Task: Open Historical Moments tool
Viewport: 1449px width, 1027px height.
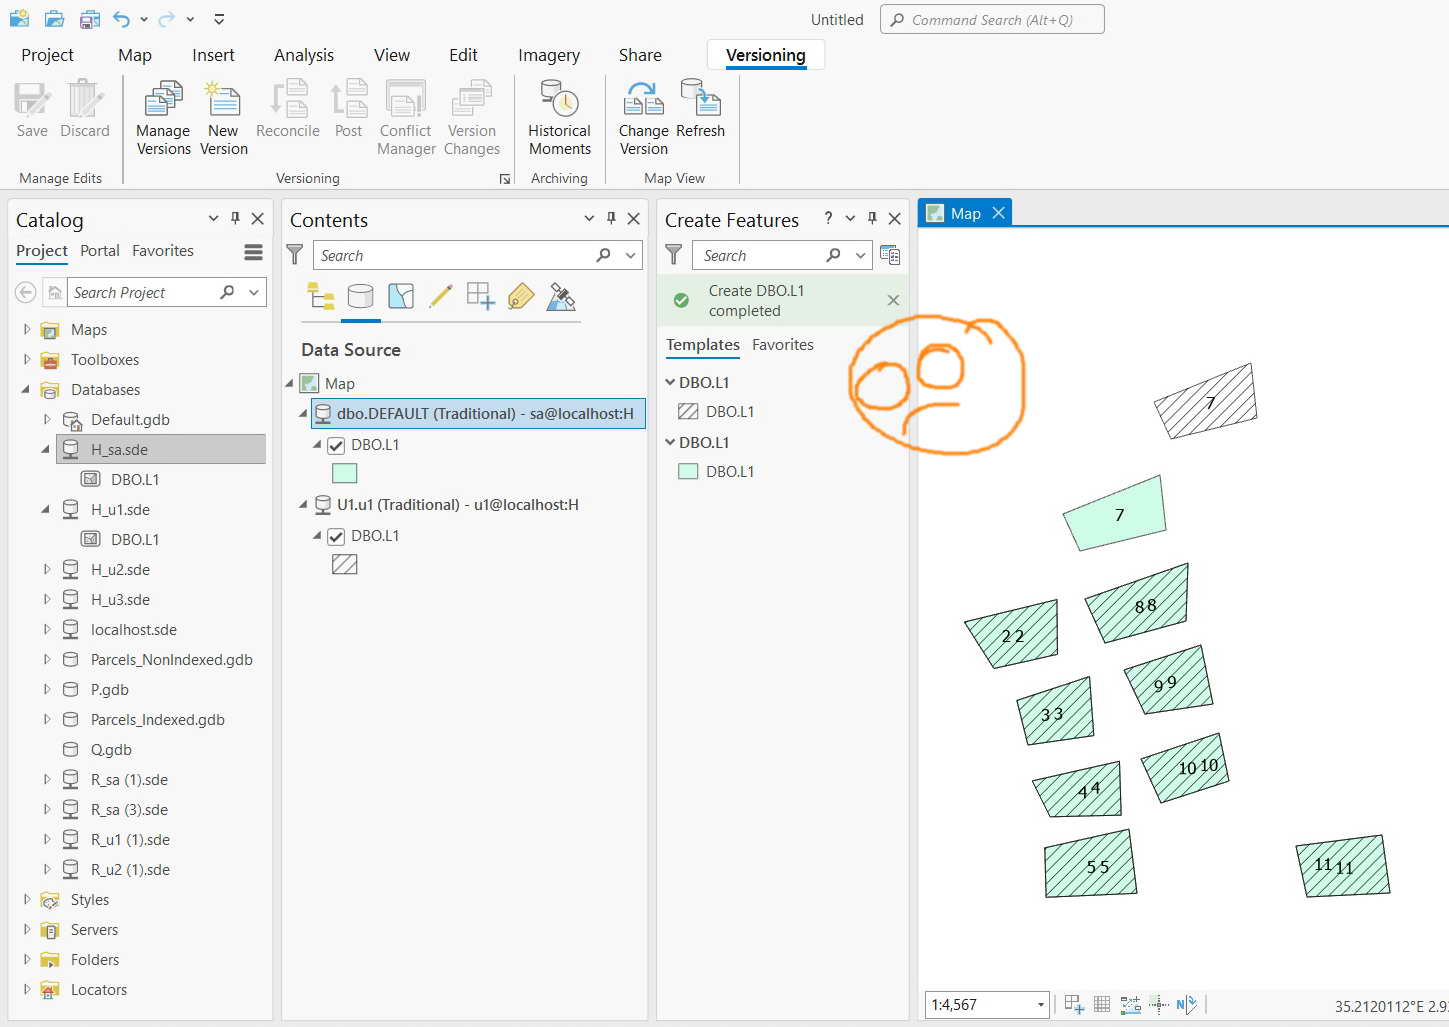Action: pos(559,118)
